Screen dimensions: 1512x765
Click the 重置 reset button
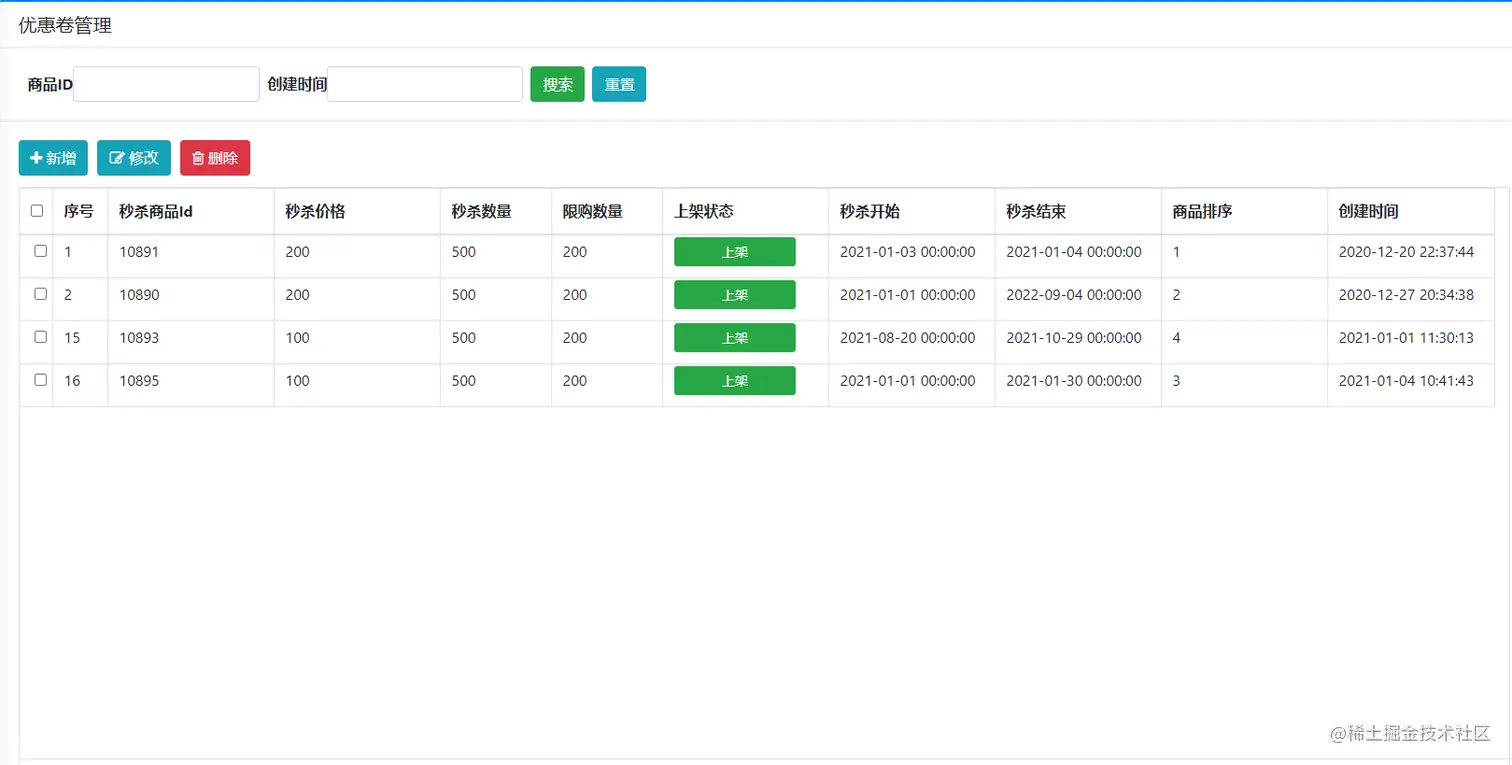pos(619,84)
